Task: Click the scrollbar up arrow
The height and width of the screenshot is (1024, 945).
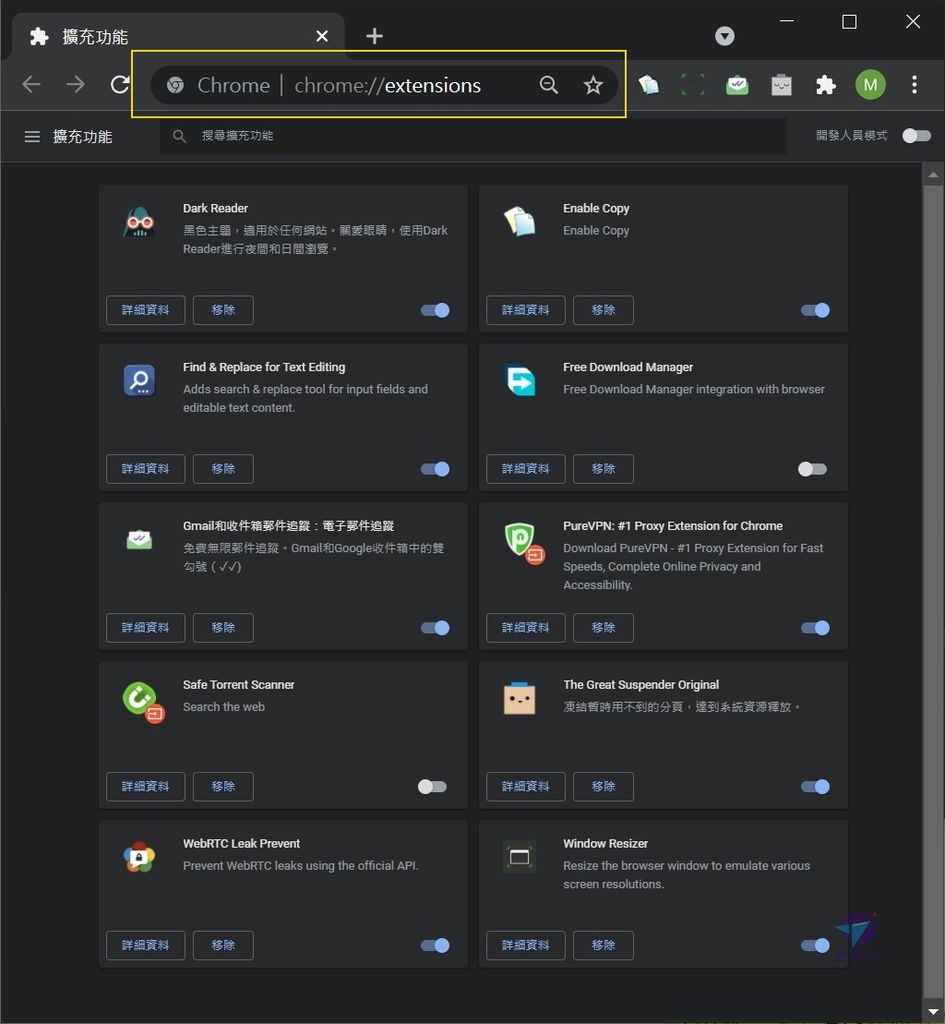Action: [933, 174]
